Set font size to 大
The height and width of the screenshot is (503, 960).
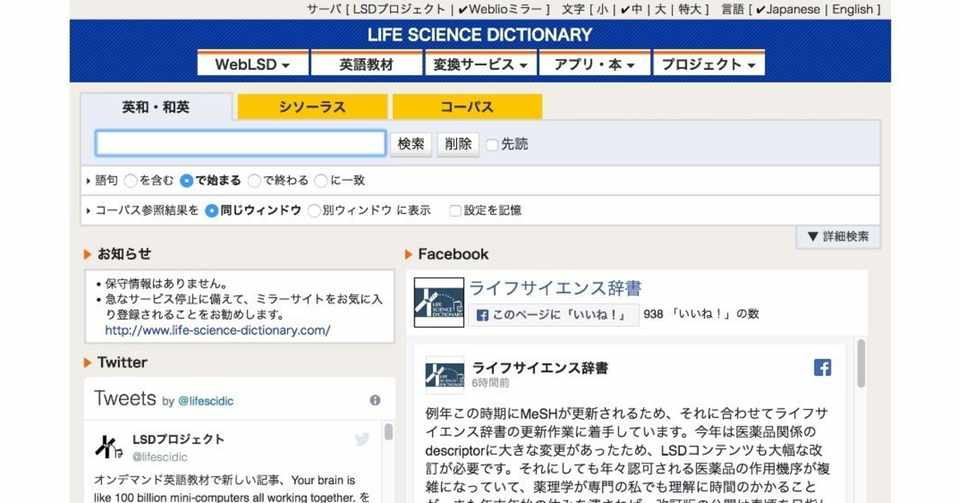tap(660, 9)
